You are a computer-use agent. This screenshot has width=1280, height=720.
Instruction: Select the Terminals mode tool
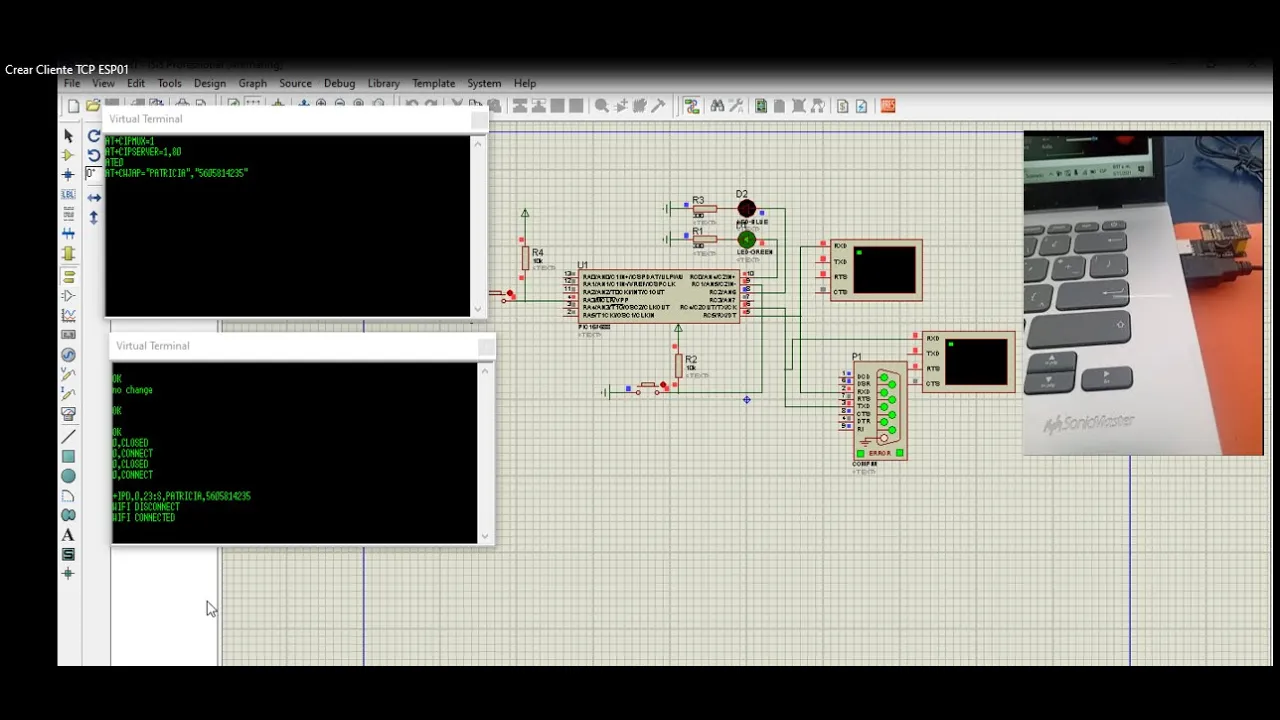68,276
